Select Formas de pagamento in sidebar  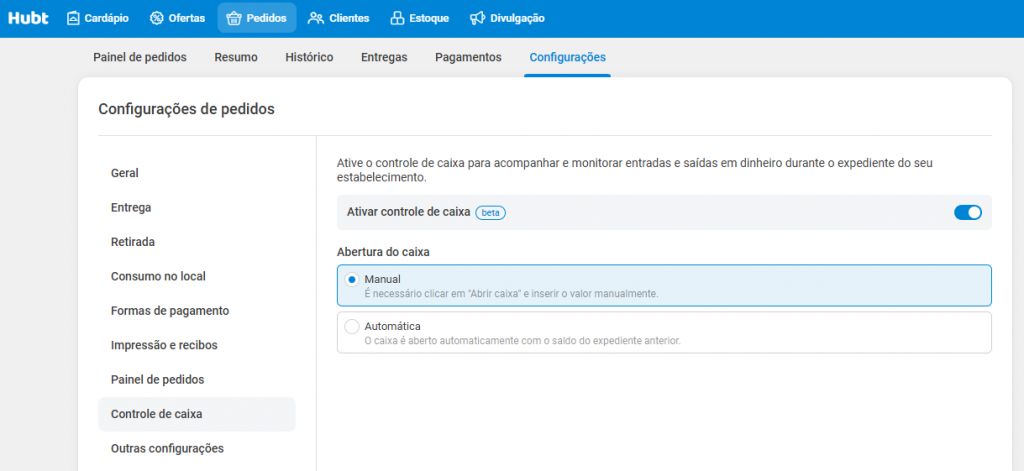click(x=170, y=311)
